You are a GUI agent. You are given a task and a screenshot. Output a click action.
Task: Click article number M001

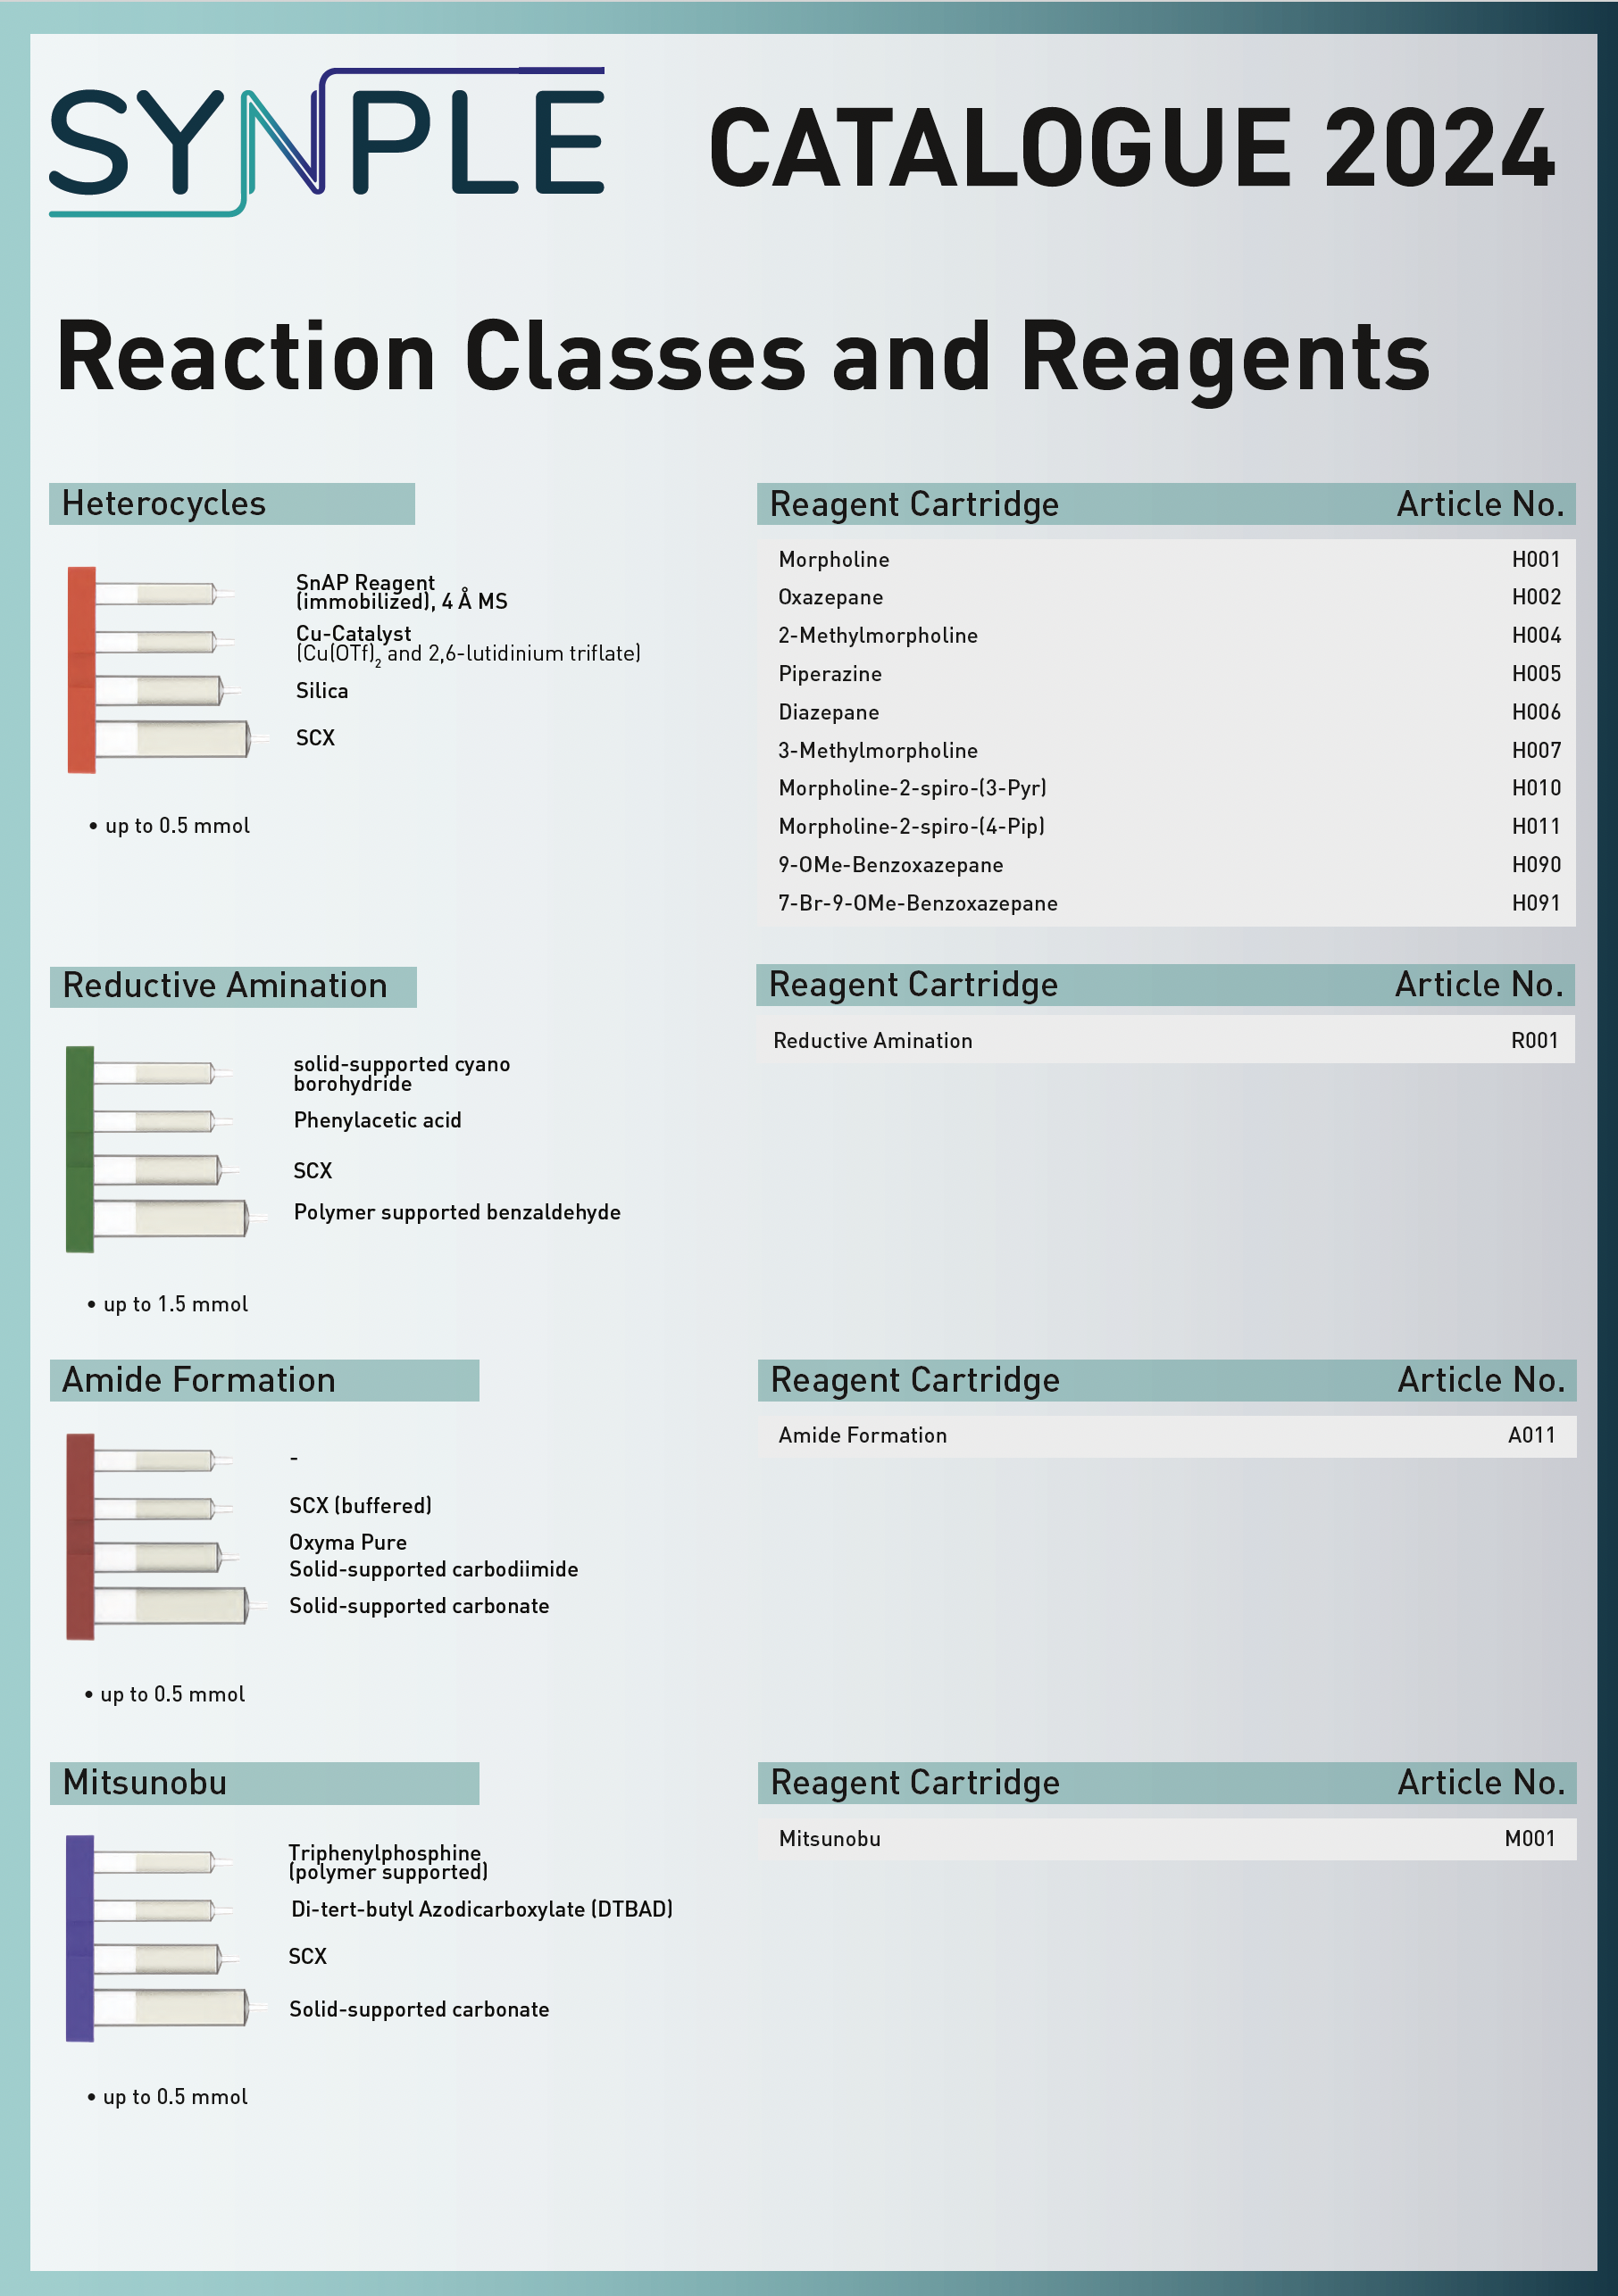[1529, 1838]
